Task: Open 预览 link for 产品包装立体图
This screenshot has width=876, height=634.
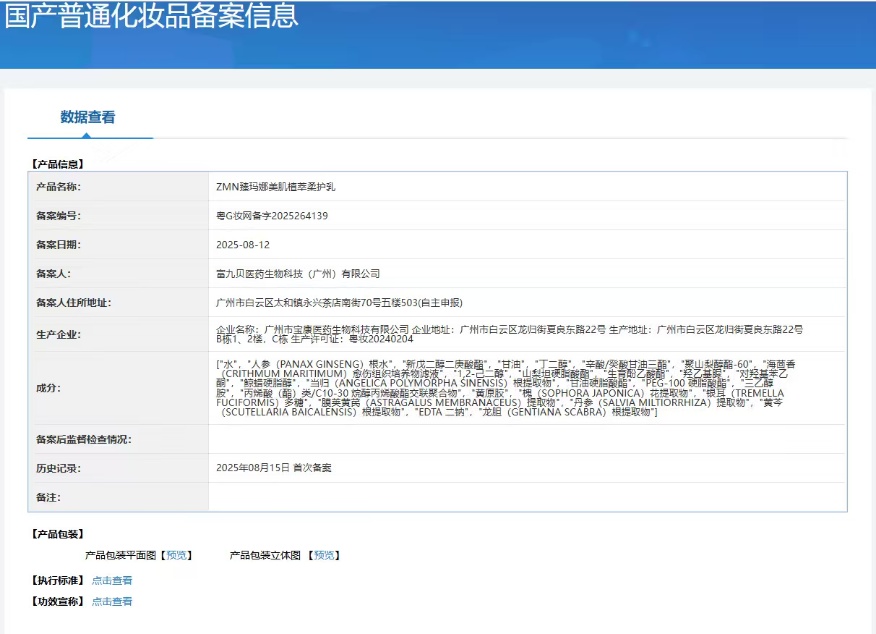Action: click(323, 555)
